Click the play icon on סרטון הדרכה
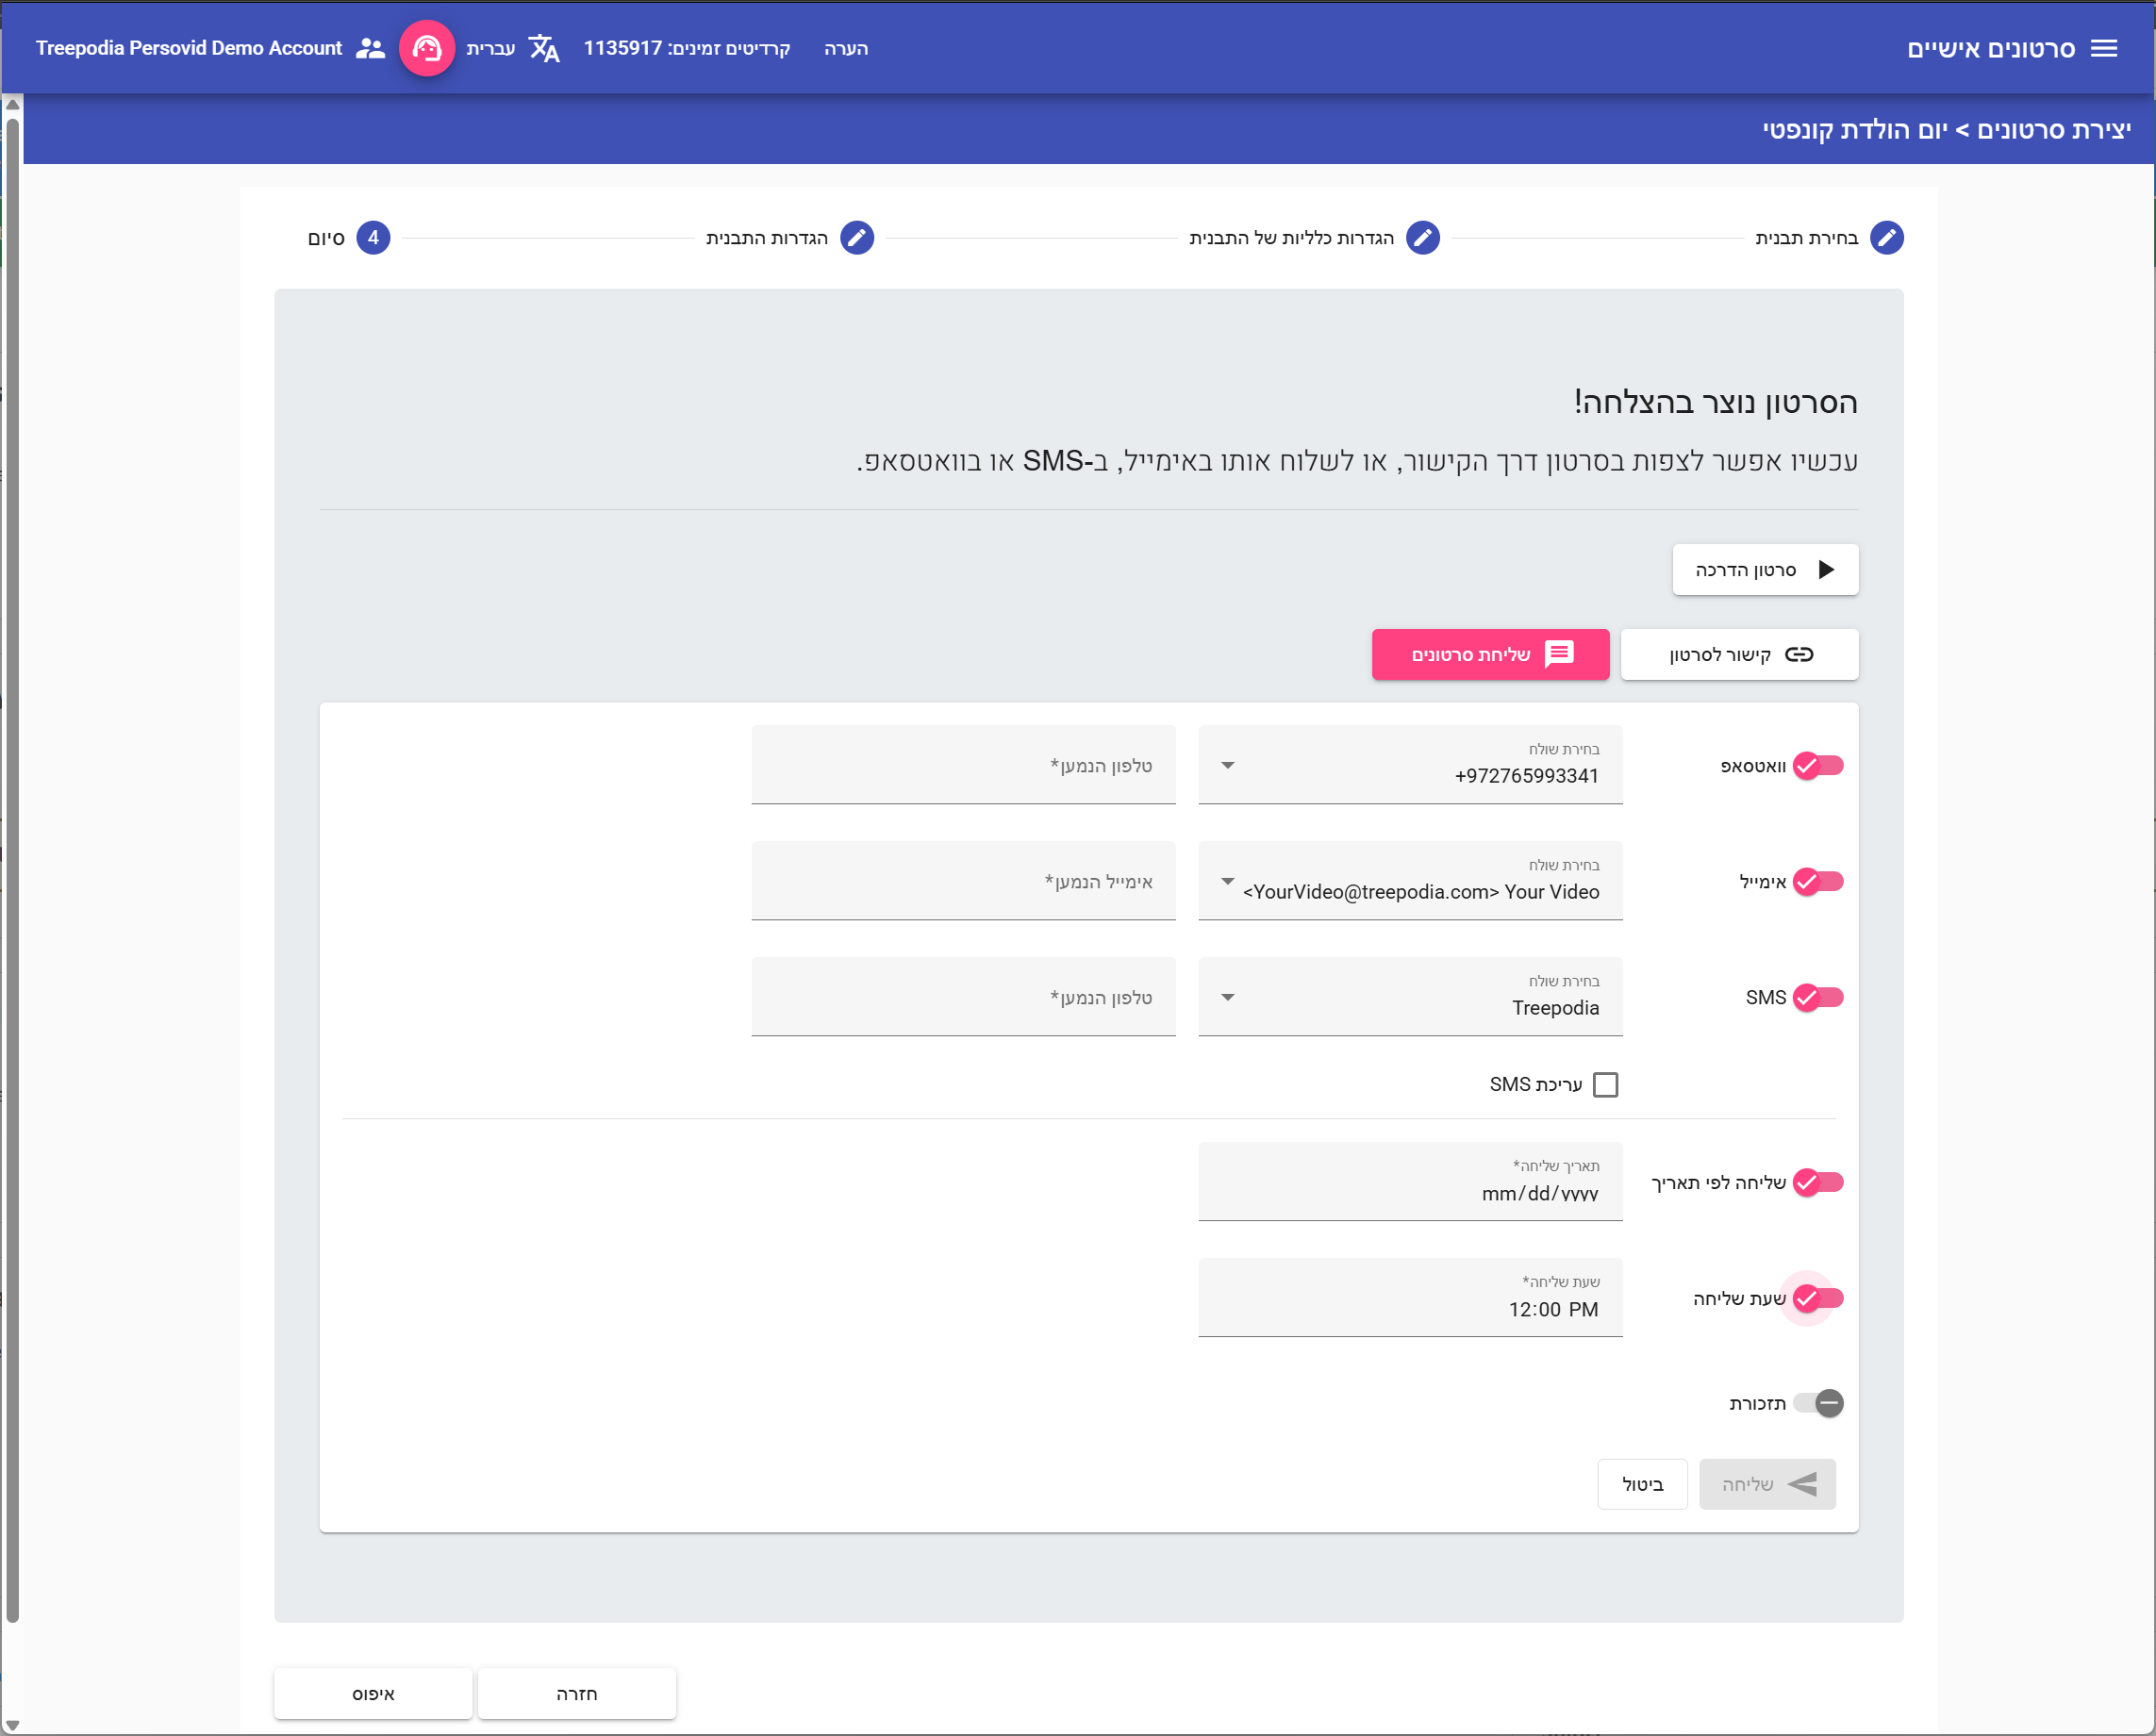Viewport: 2156px width, 1736px height. click(1826, 570)
